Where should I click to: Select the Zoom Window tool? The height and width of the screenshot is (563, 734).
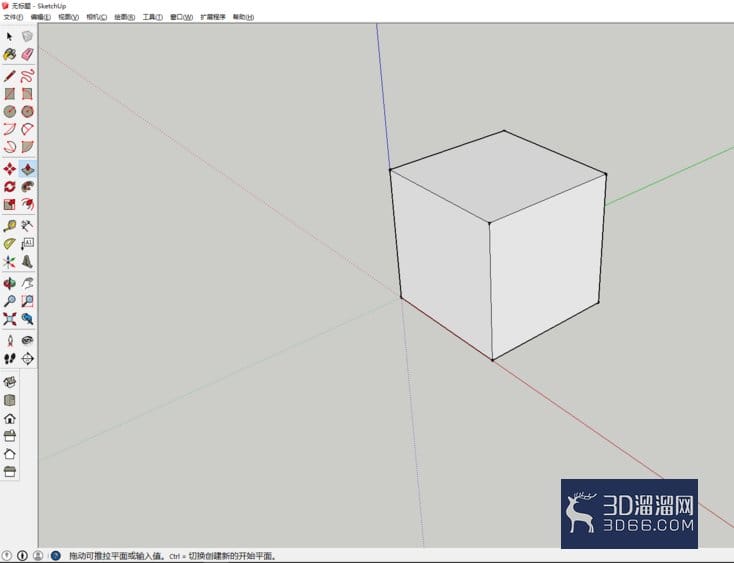pos(27,301)
